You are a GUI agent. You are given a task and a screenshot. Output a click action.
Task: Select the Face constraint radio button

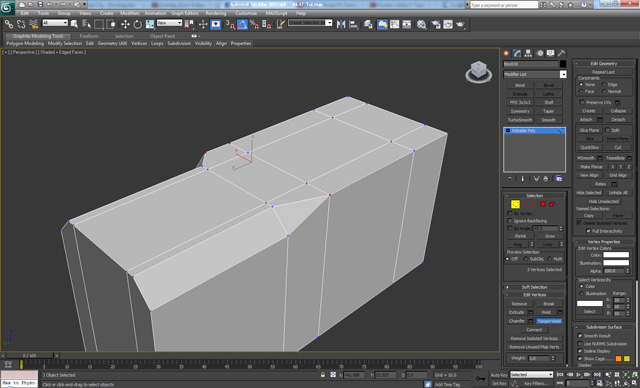tap(581, 91)
